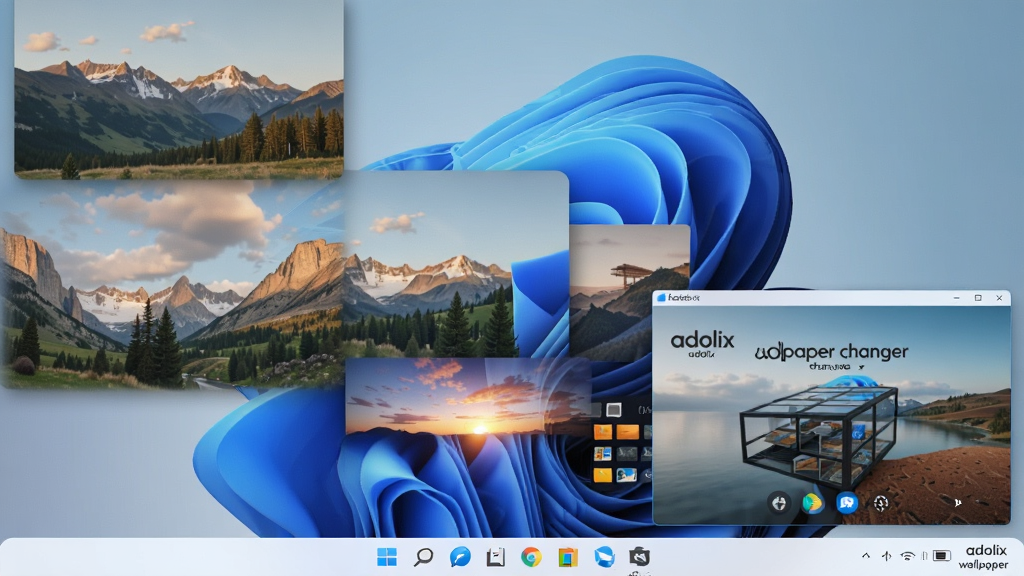1024x576 pixels.
Task: Click the circular refresh icon in adolix window
Action: coord(881,503)
